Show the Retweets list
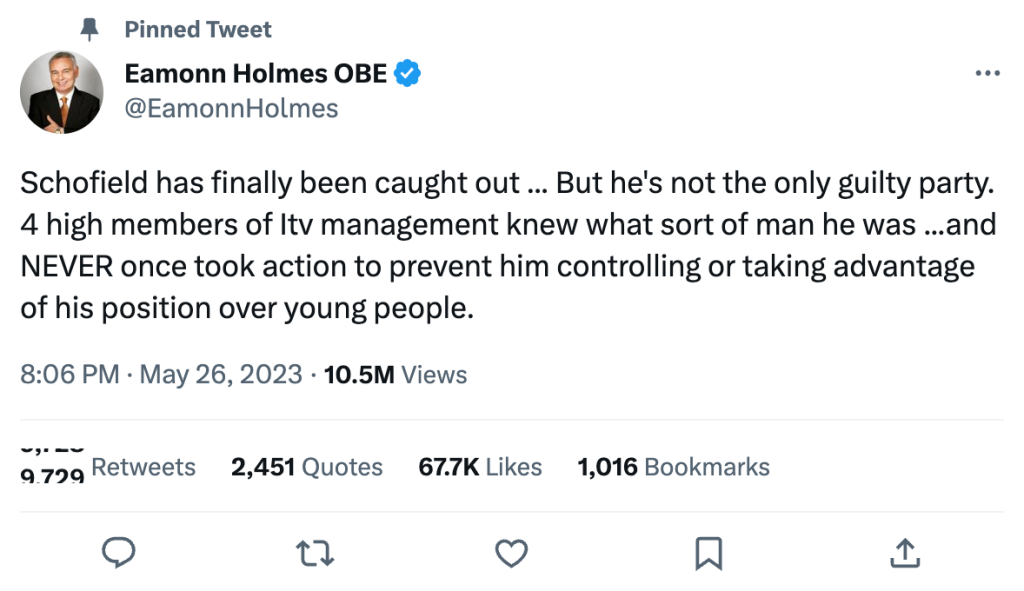The image size is (1024, 591). (143, 467)
